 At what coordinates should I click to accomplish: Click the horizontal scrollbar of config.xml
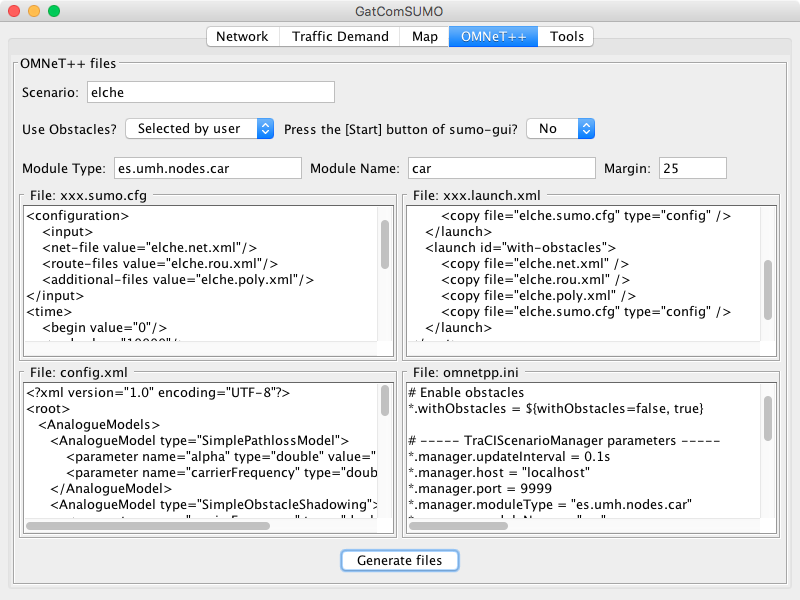click(x=148, y=525)
